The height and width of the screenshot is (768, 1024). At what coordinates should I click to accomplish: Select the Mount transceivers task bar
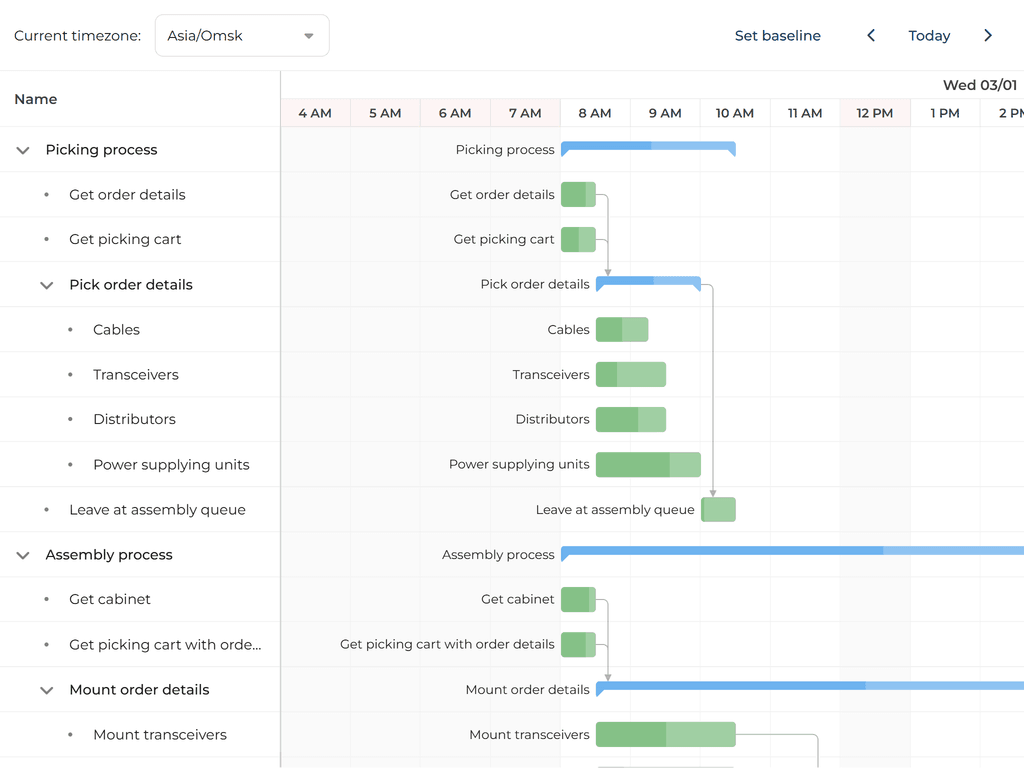pyautogui.click(x=665, y=734)
